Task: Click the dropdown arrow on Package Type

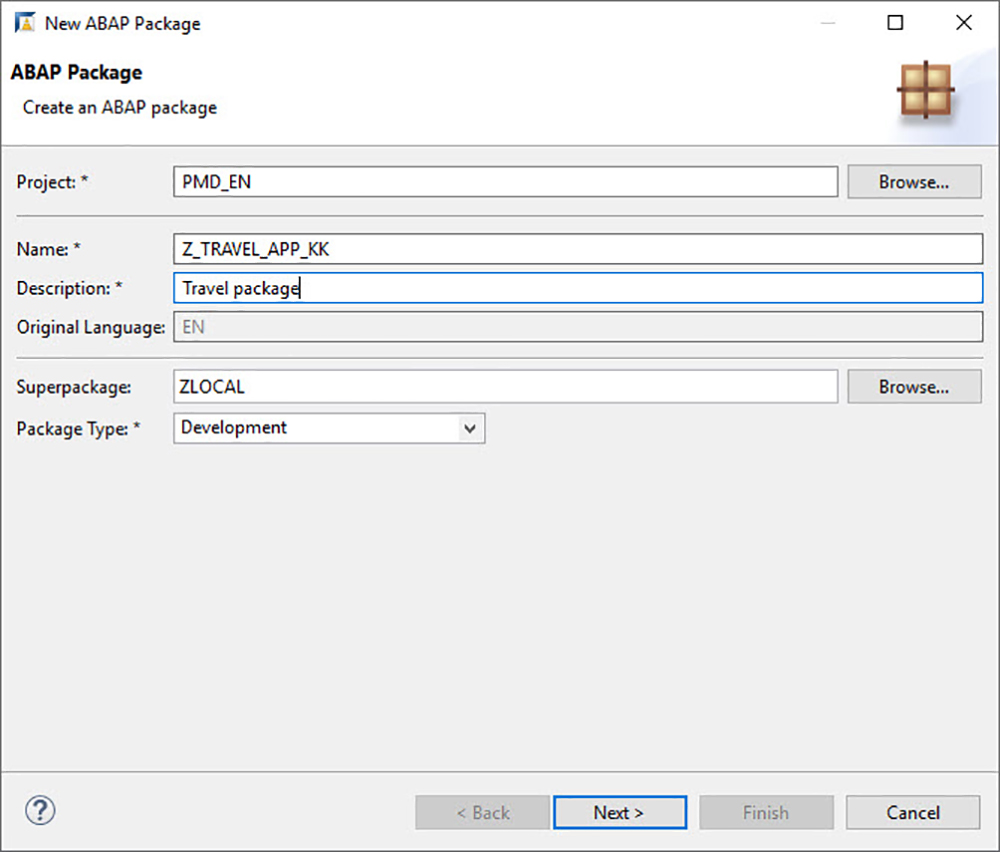Action: click(x=470, y=428)
